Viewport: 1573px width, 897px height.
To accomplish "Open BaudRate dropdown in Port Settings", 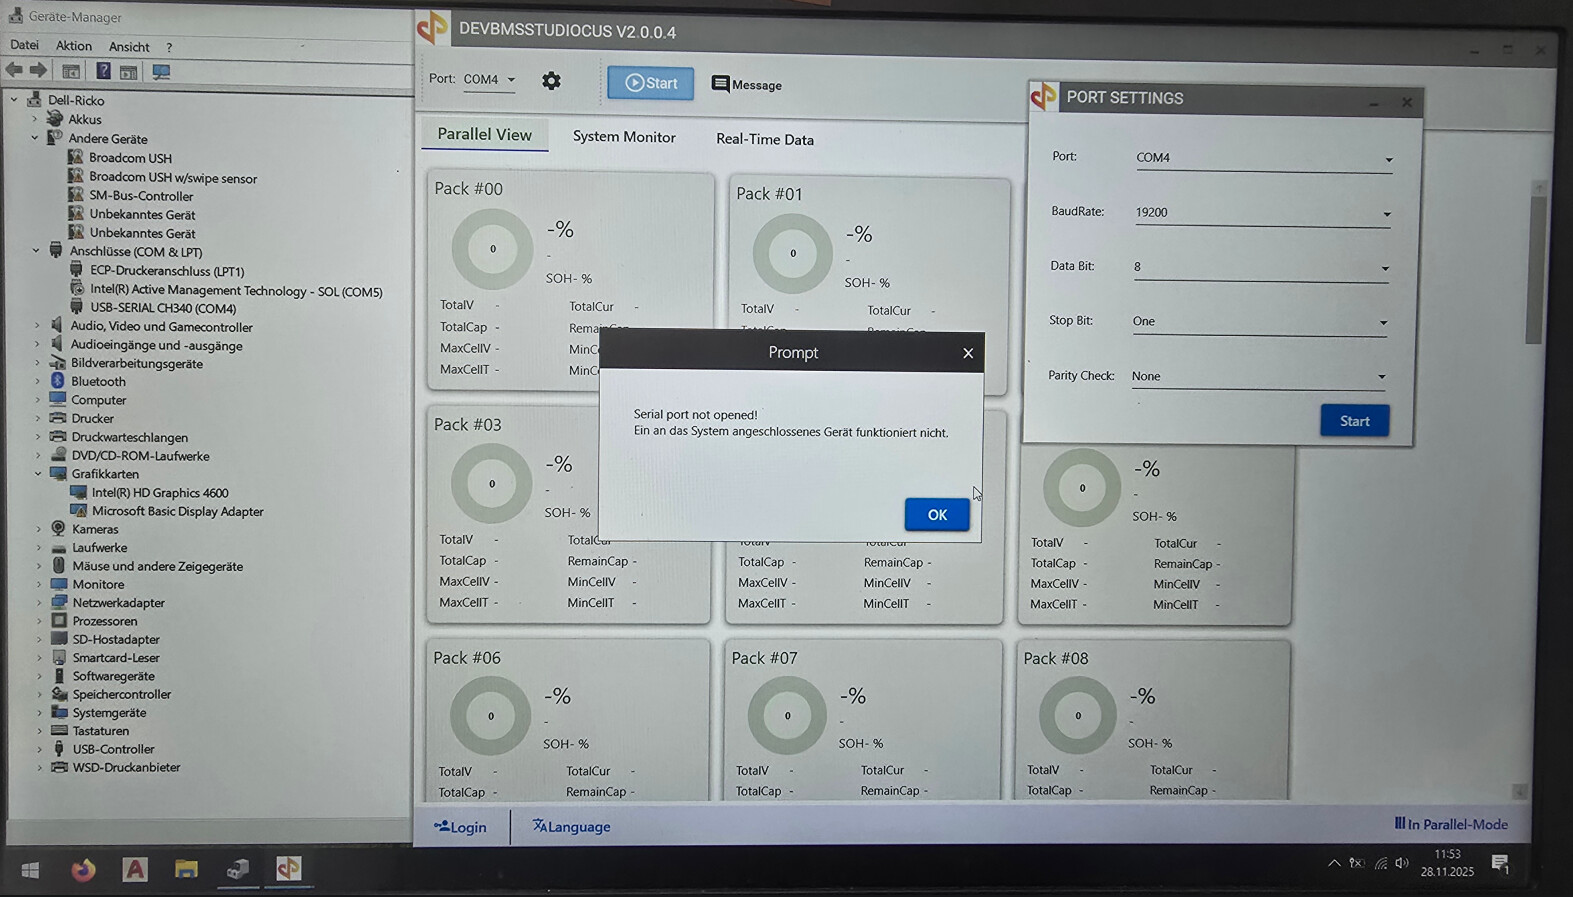I will (x=1386, y=213).
